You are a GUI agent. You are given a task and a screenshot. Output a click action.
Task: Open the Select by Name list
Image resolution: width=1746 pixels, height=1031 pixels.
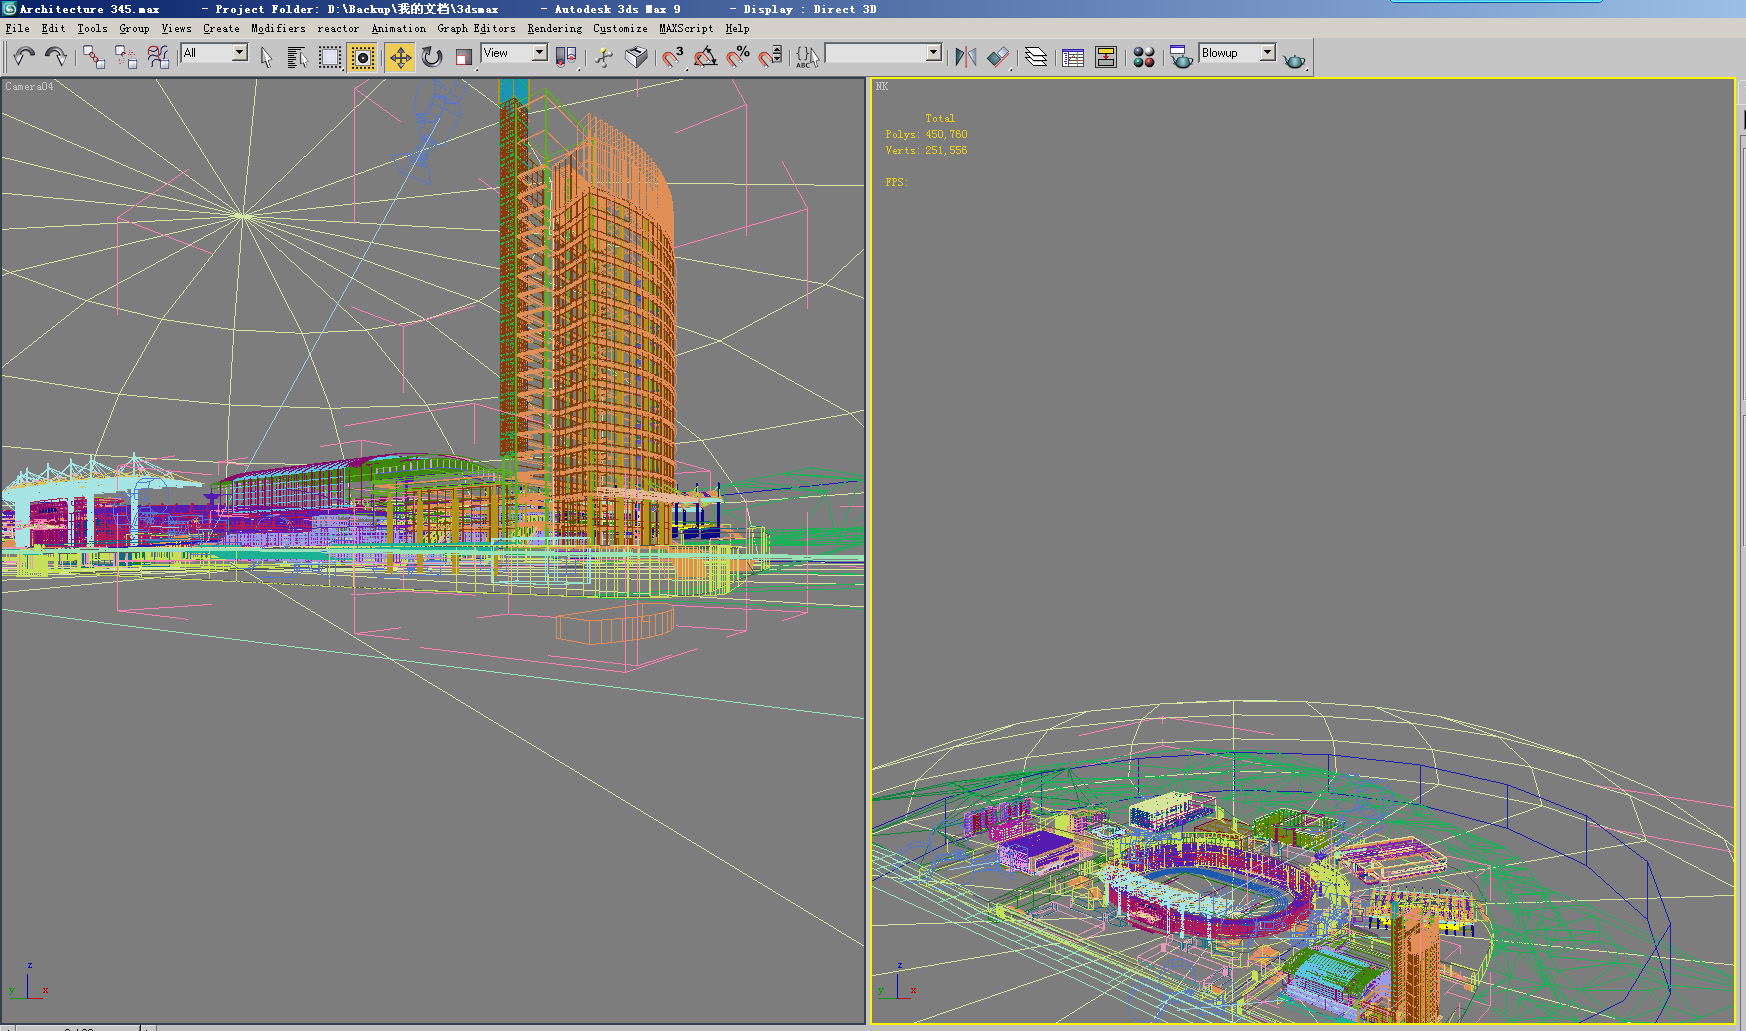coord(297,57)
